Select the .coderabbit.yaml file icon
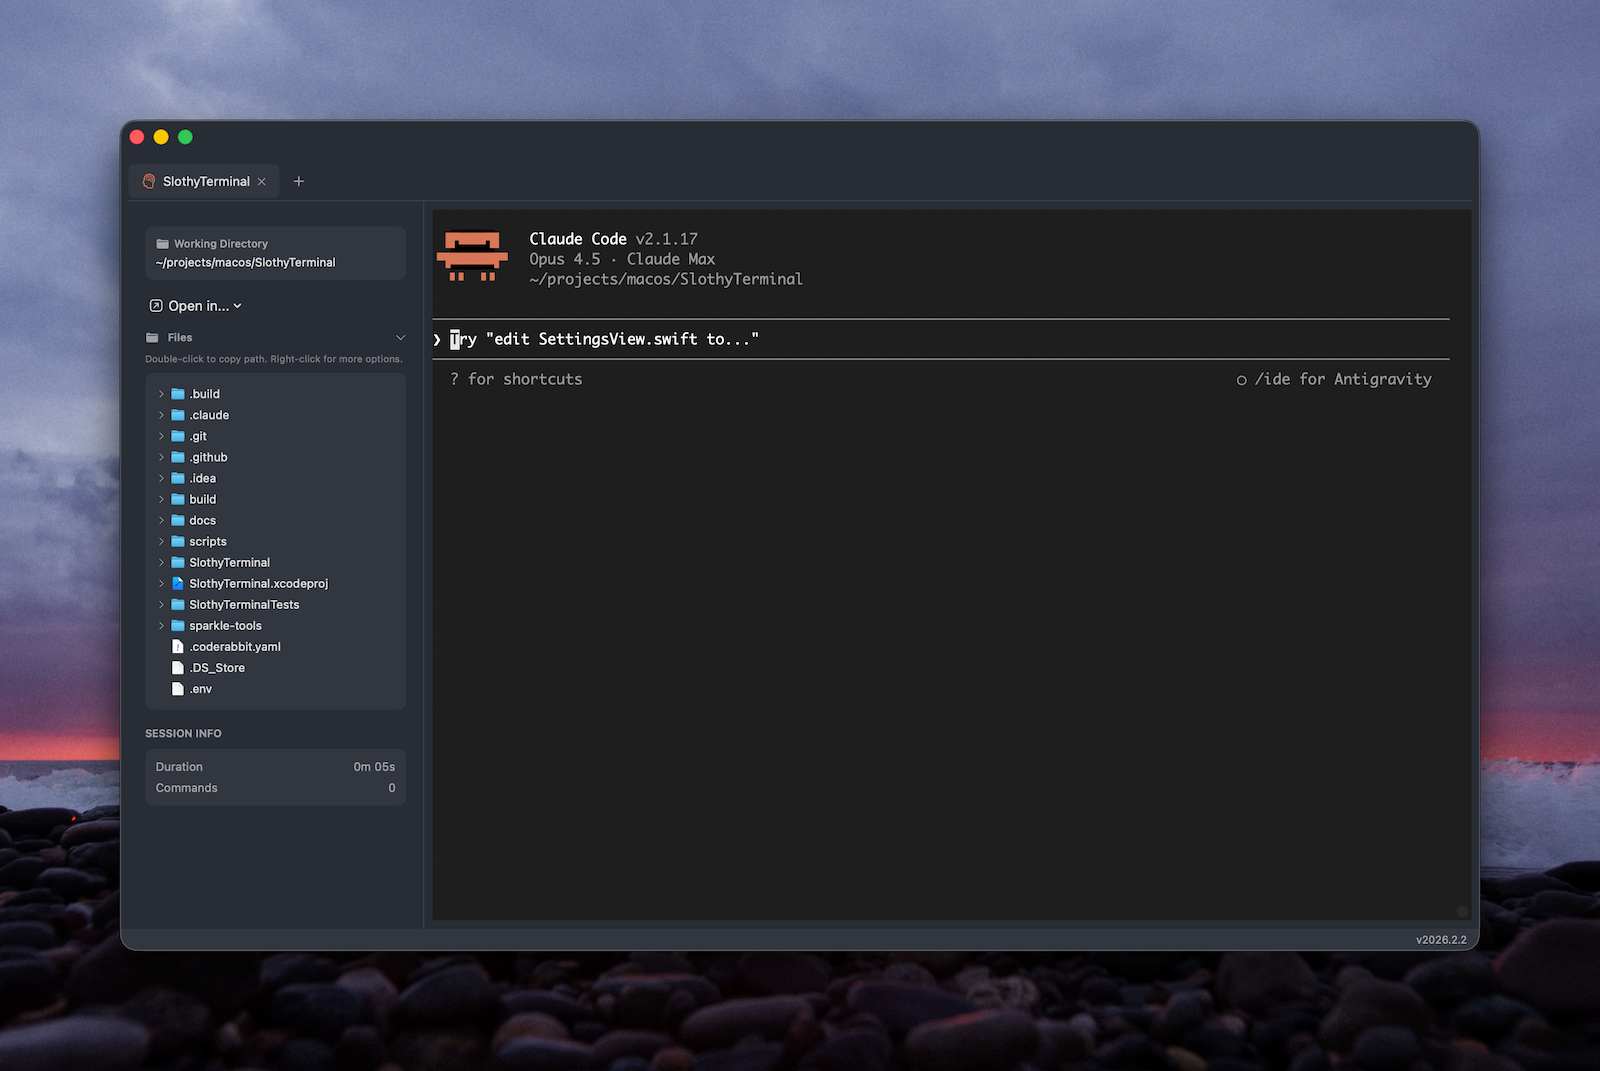Viewport: 1600px width, 1071px height. coord(178,647)
